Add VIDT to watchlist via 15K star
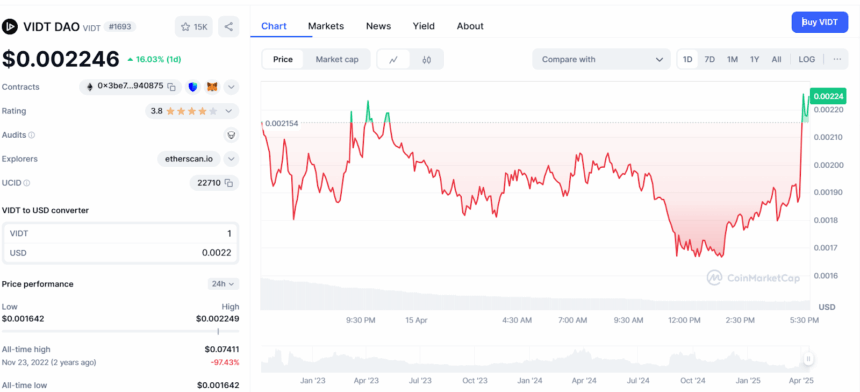The height and width of the screenshot is (392, 860). coord(194,27)
